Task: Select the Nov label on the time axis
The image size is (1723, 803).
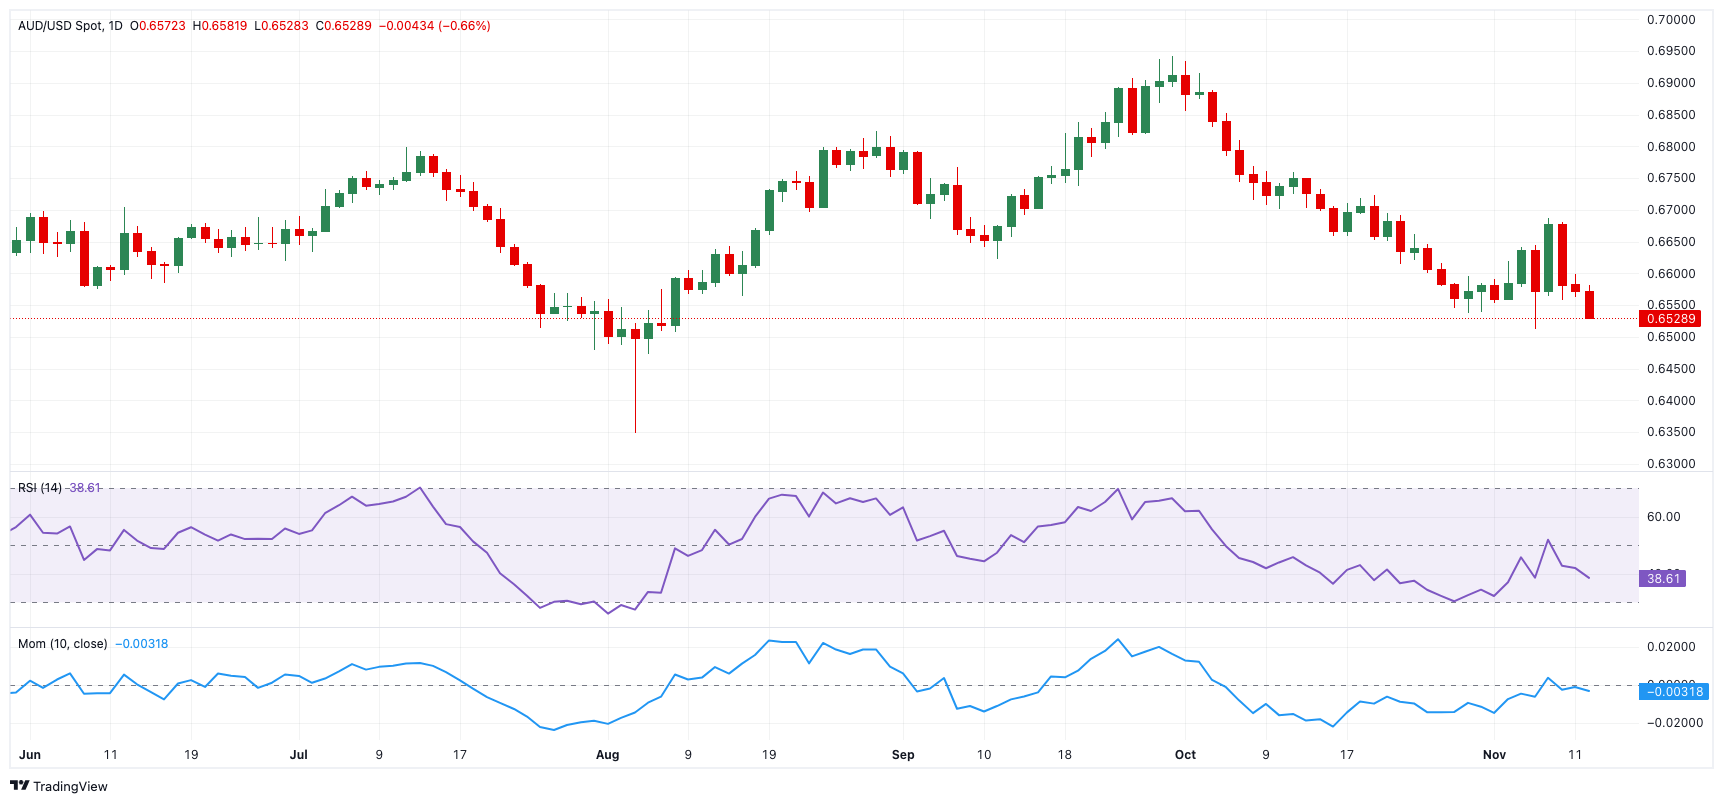Action: [1494, 755]
